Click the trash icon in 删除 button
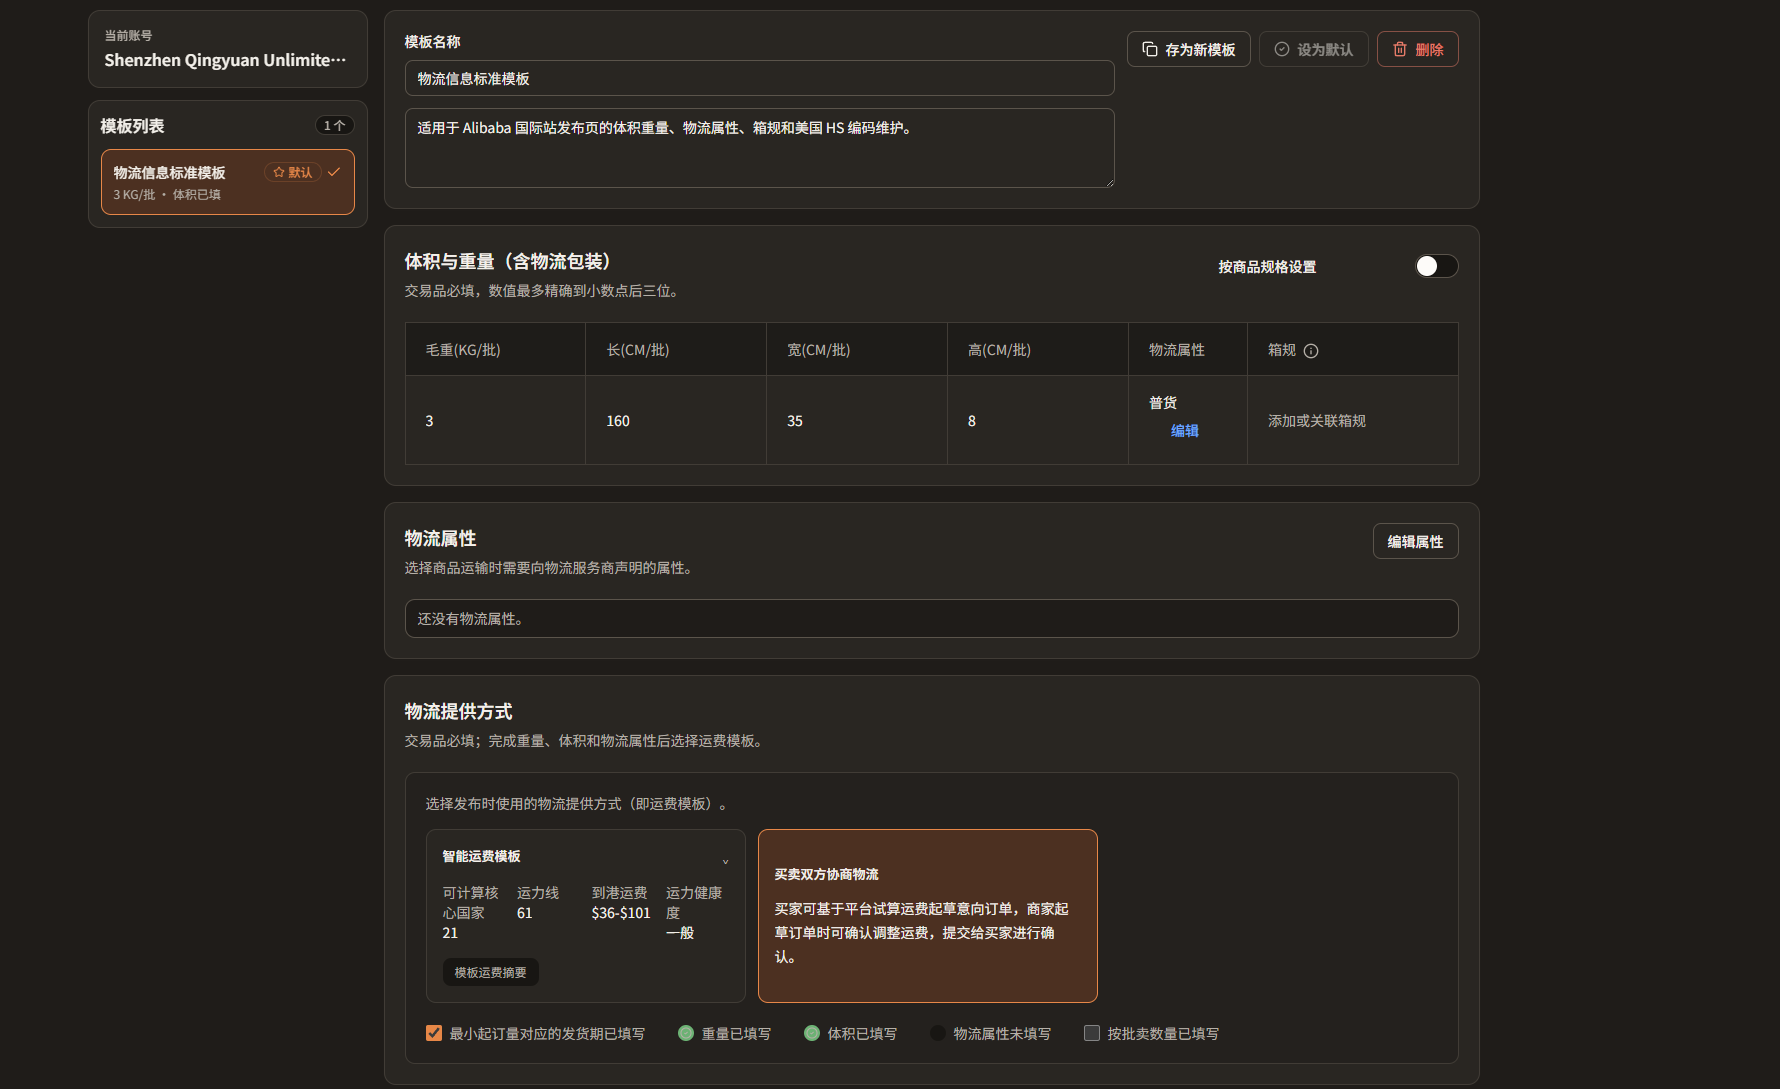Viewport: 1780px width, 1089px height. point(1400,49)
